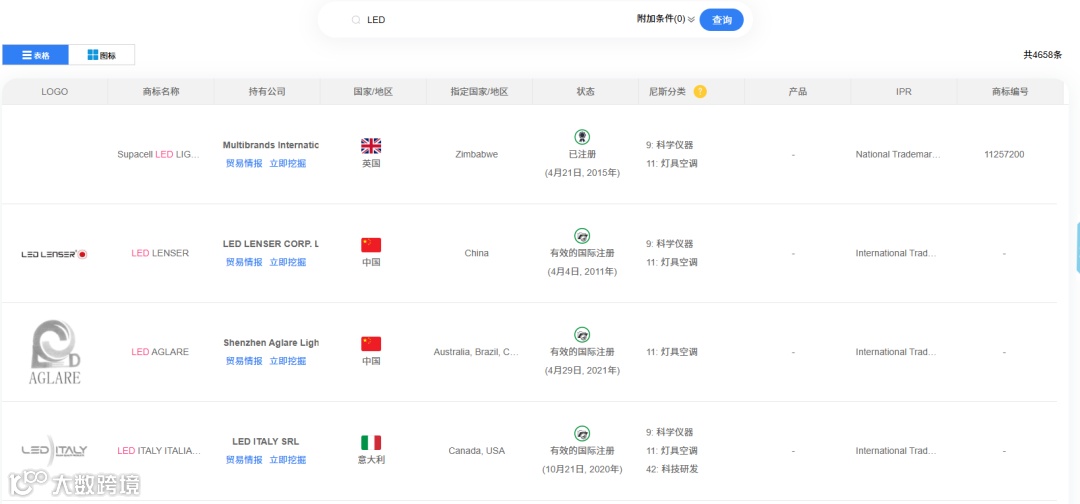Switch to 图标 icon view
This screenshot has height=504, width=1080.
[102, 55]
